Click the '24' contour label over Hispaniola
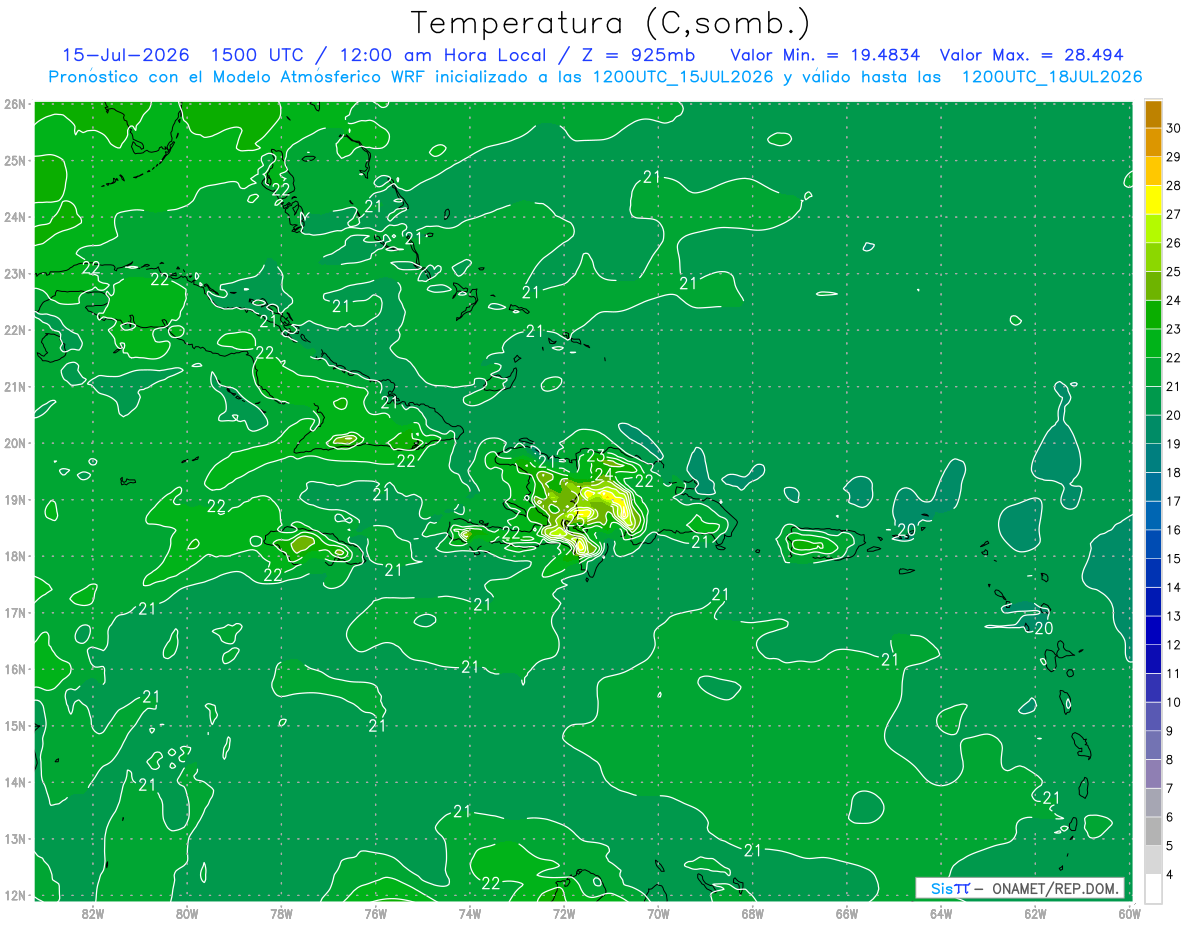 (x=603, y=474)
